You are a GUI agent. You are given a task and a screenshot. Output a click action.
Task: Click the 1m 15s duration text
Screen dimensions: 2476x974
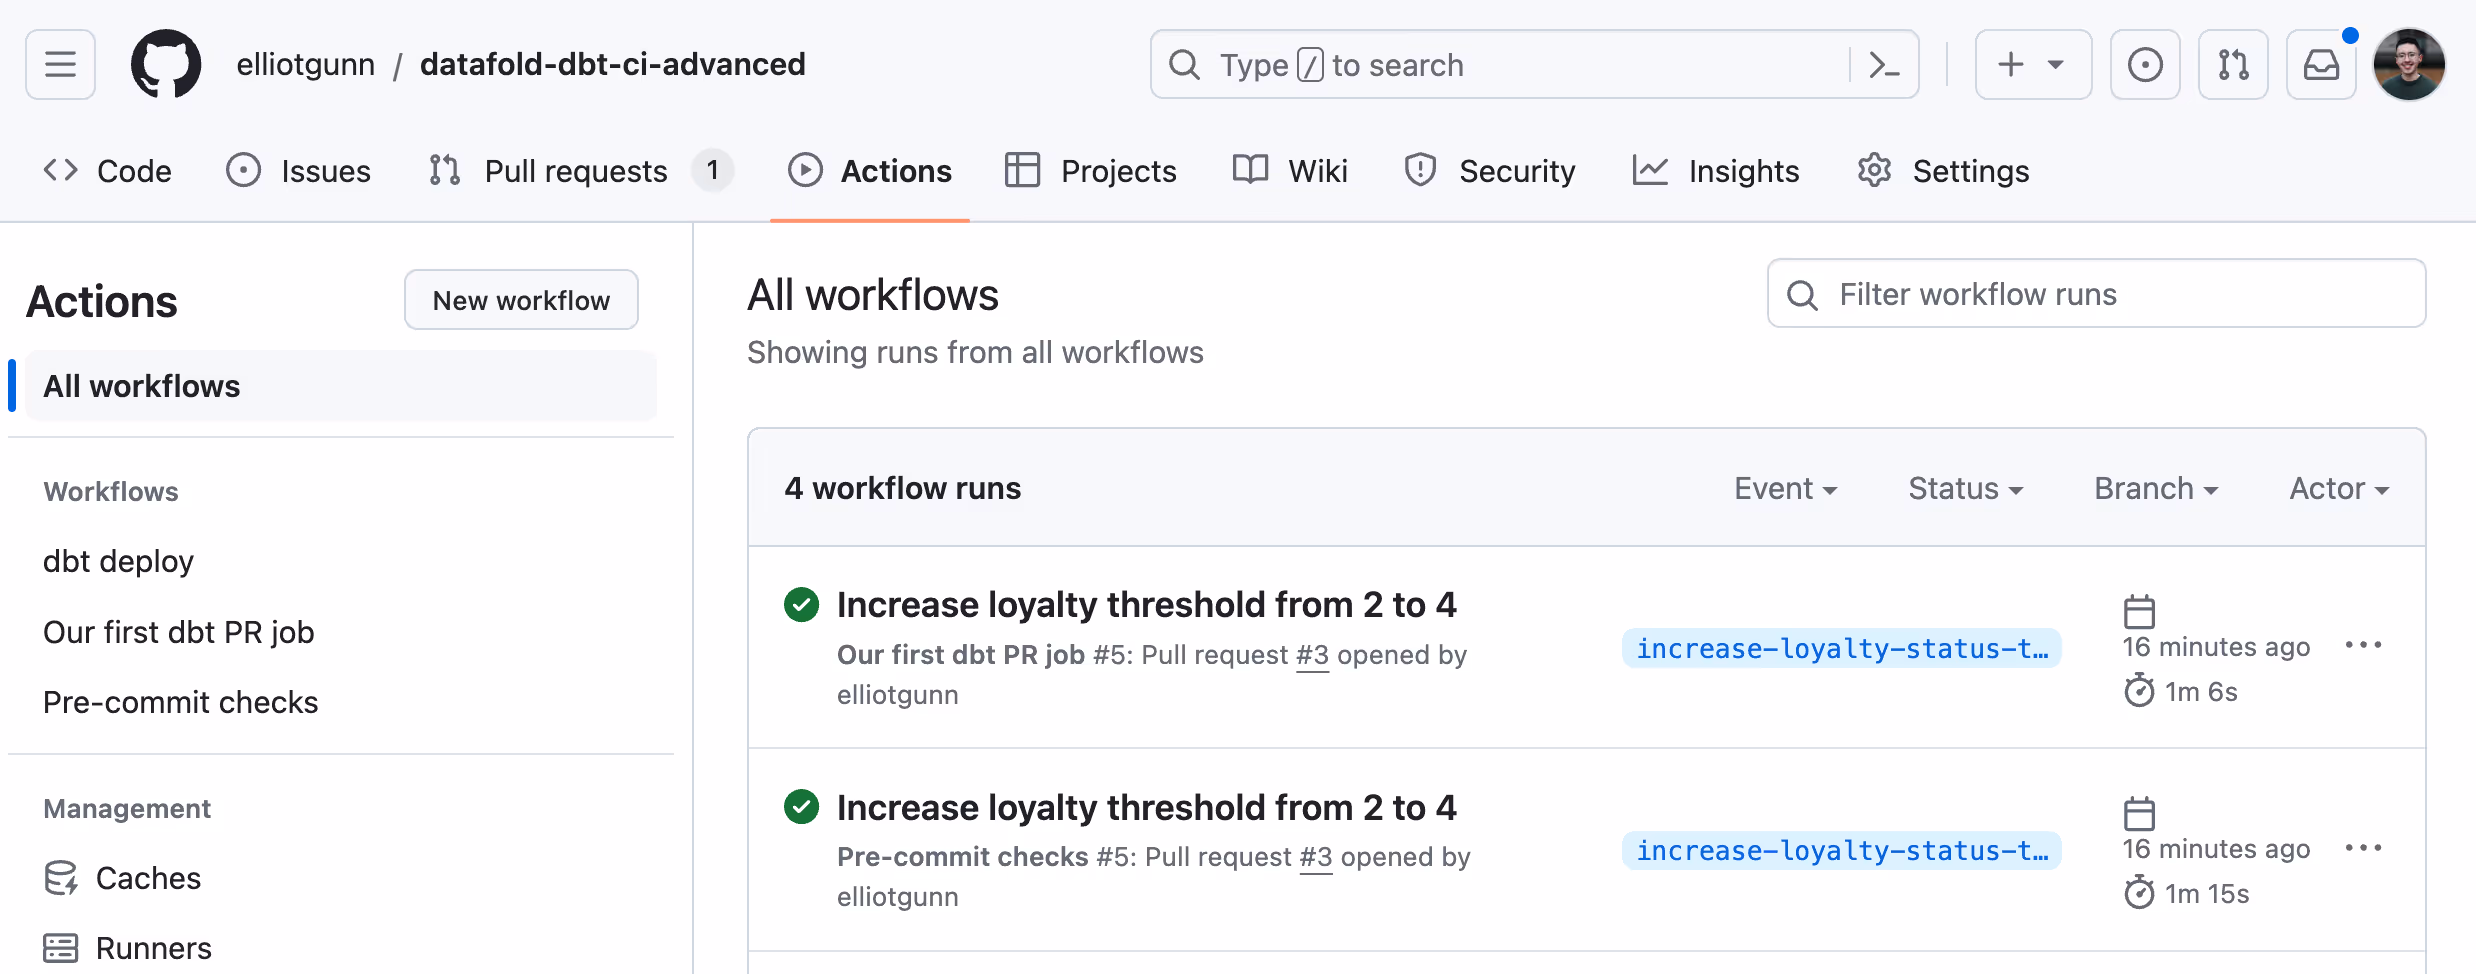point(2207,893)
